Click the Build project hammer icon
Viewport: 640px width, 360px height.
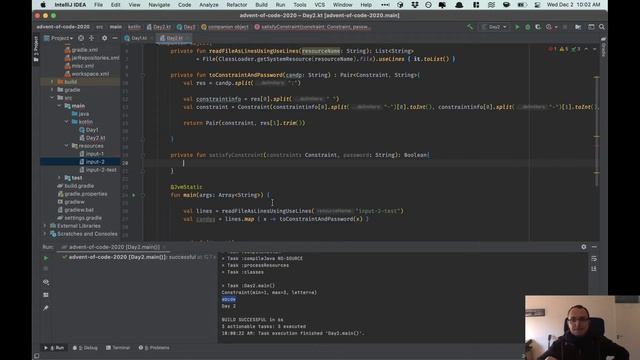point(470,27)
